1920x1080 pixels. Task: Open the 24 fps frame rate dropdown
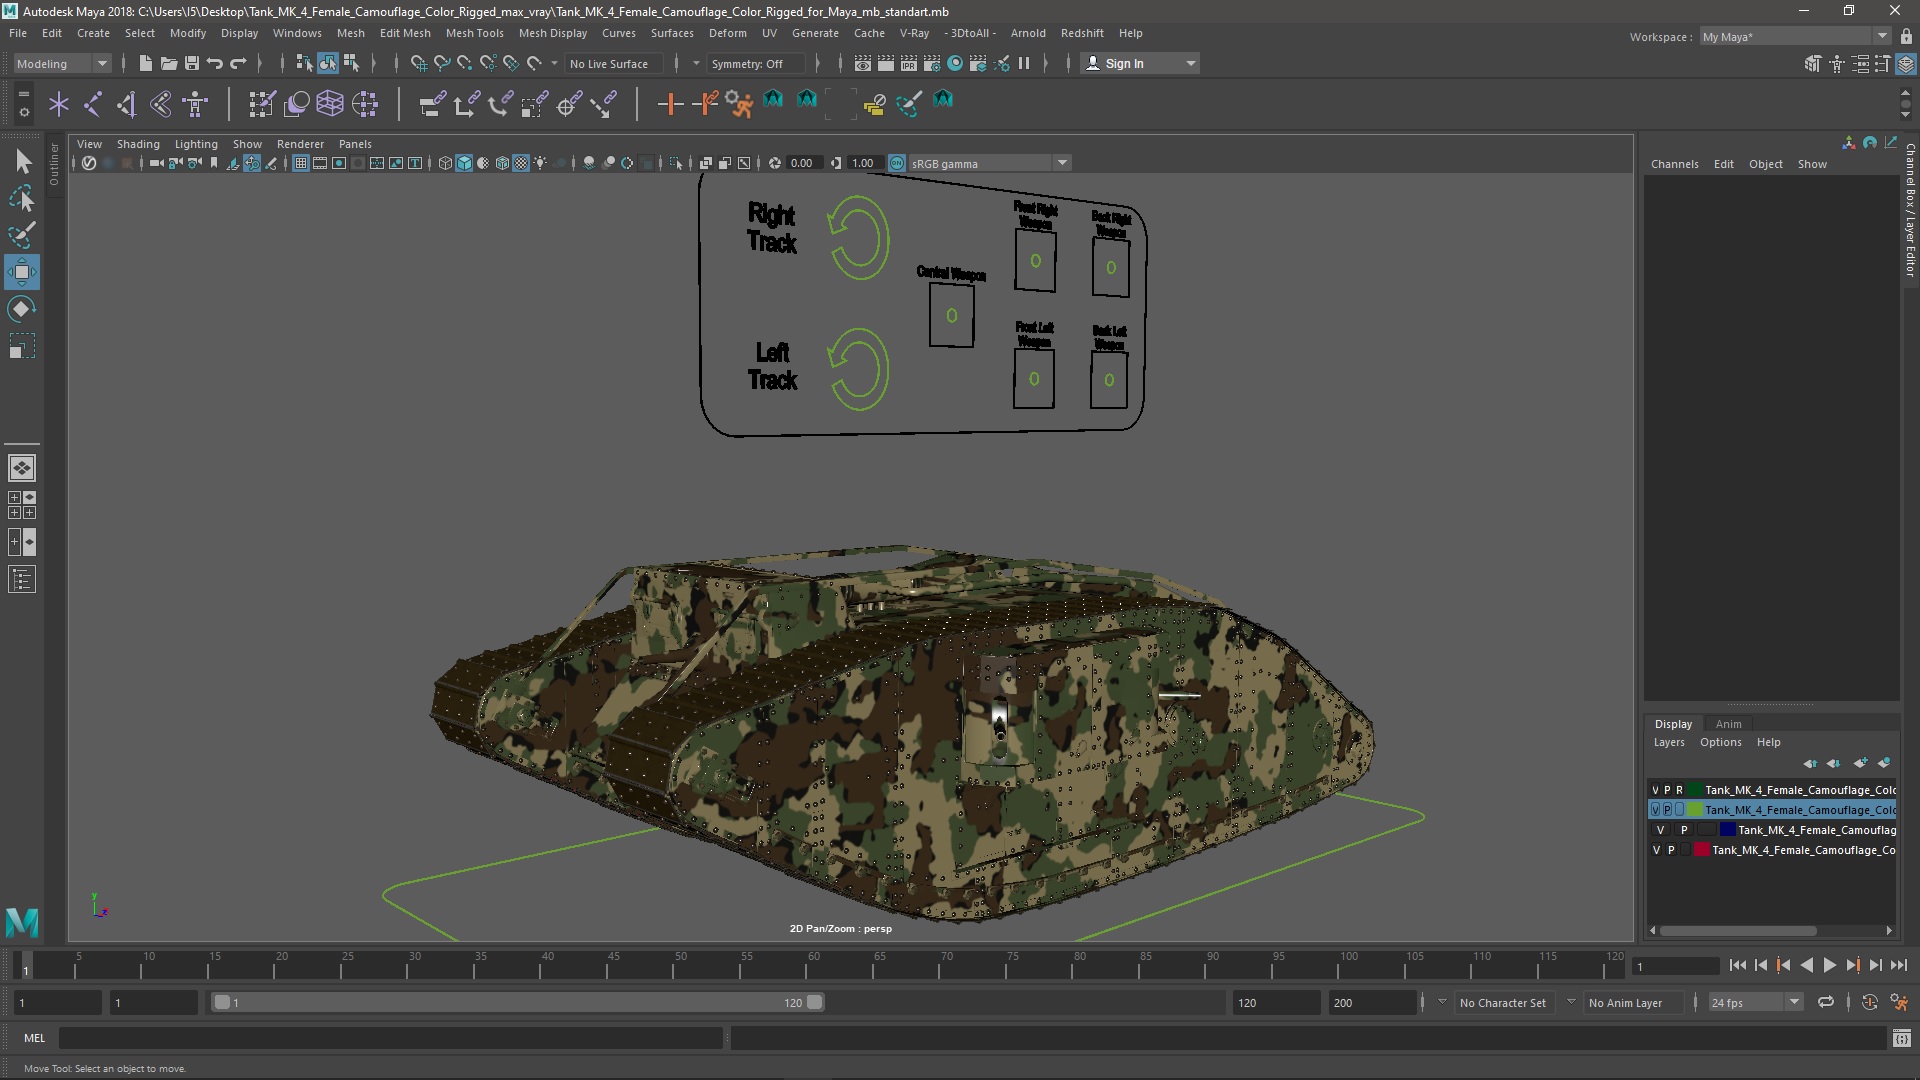[1755, 1002]
